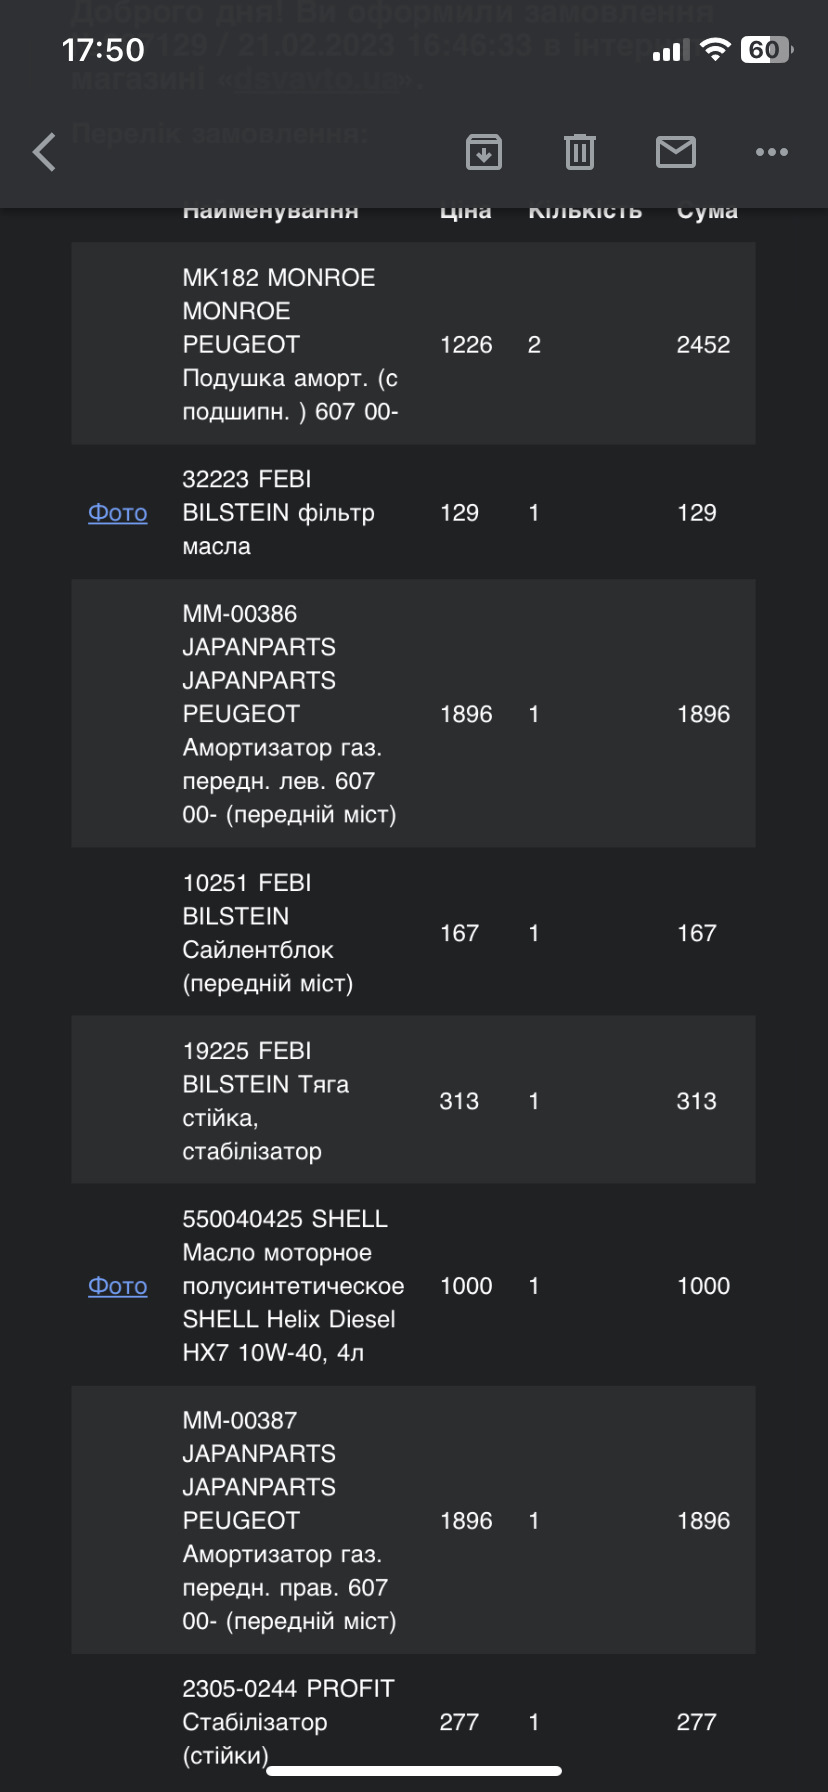Tap the cellular signal bars
Viewport: 828px width, 1792px height.
(671, 51)
